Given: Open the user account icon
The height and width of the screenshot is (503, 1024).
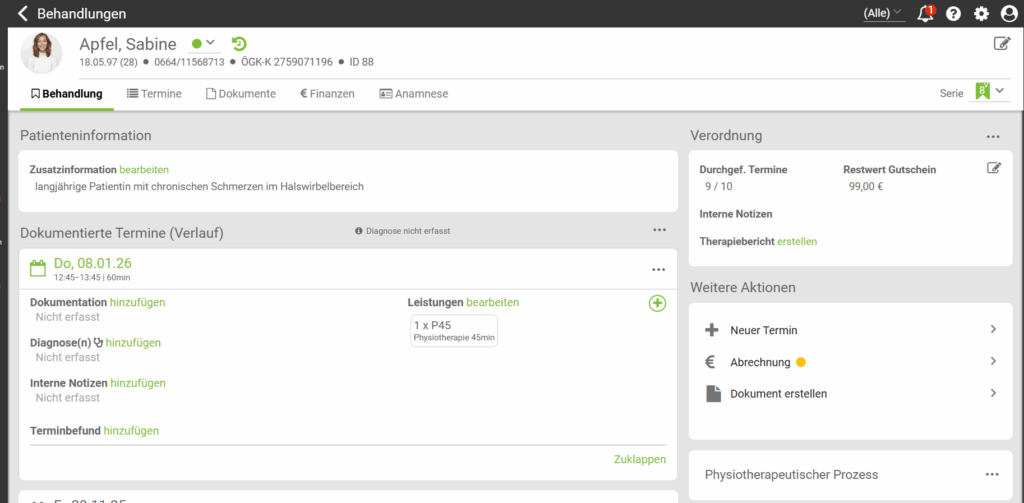Looking at the screenshot, I should [1008, 14].
